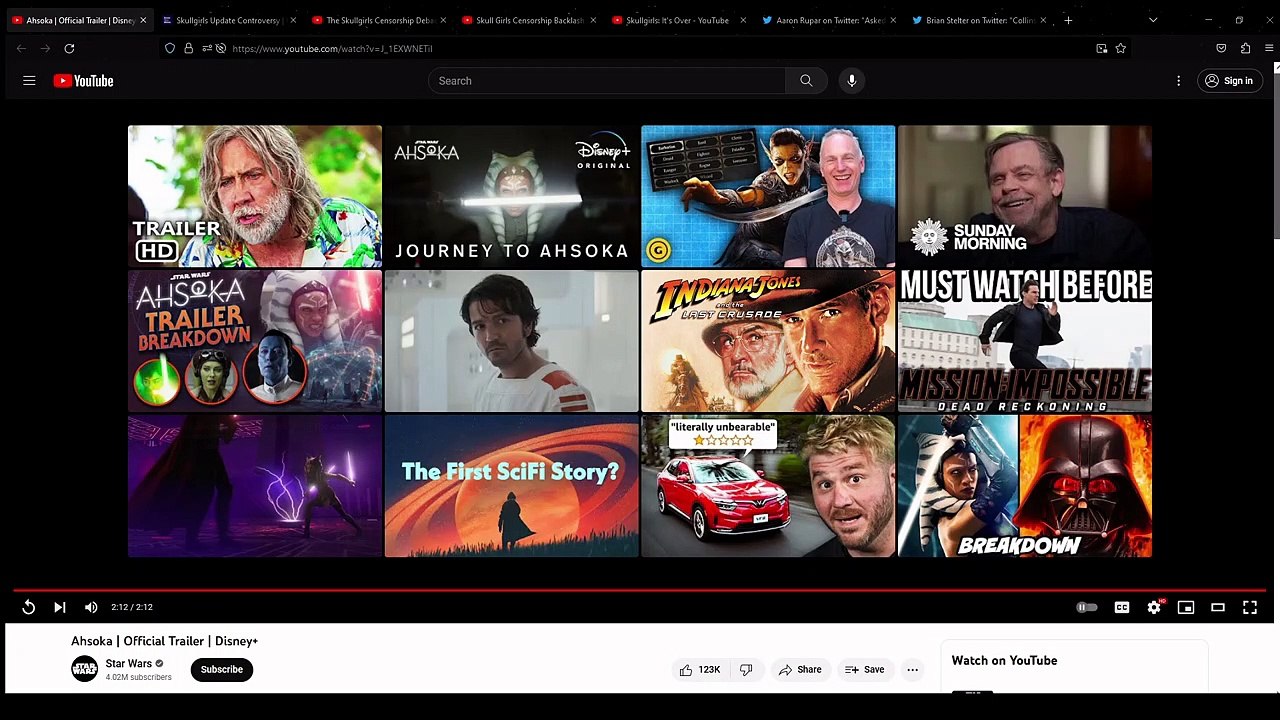The height and width of the screenshot is (720, 1280).
Task: Click the red video progress bar
Action: coord(640,590)
